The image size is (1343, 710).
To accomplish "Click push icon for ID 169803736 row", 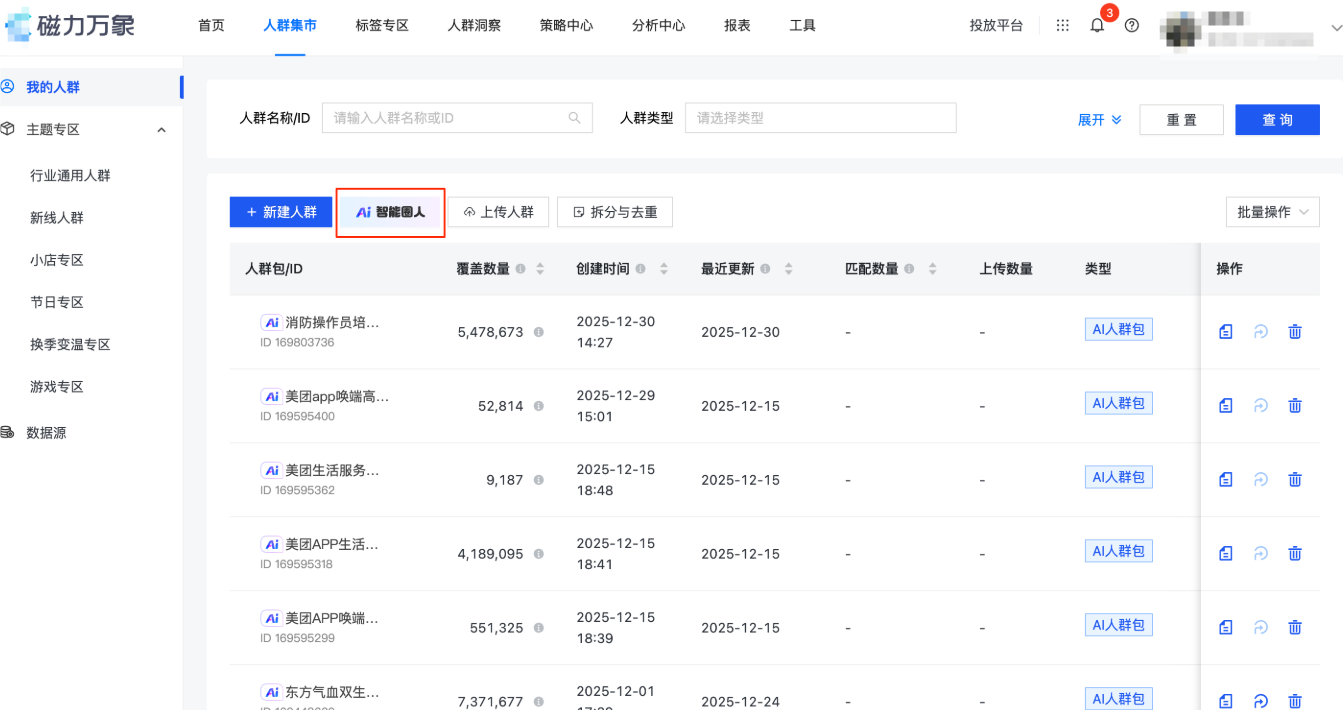I will 1261,332.
